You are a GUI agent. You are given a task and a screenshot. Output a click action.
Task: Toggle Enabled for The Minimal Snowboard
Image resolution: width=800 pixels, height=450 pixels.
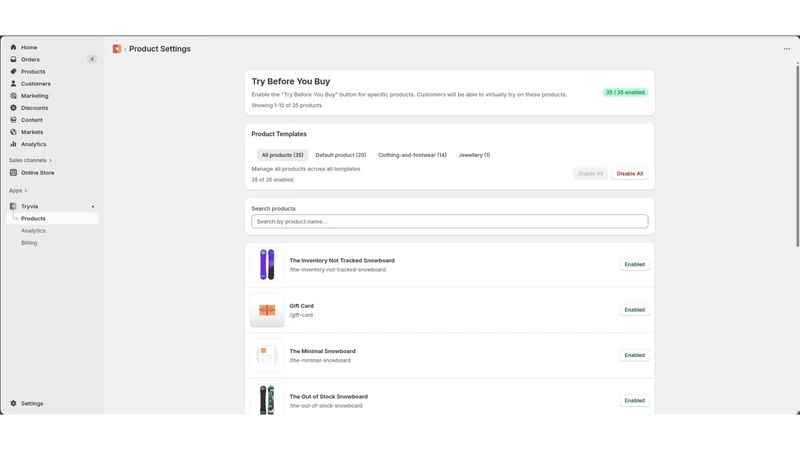[635, 355]
